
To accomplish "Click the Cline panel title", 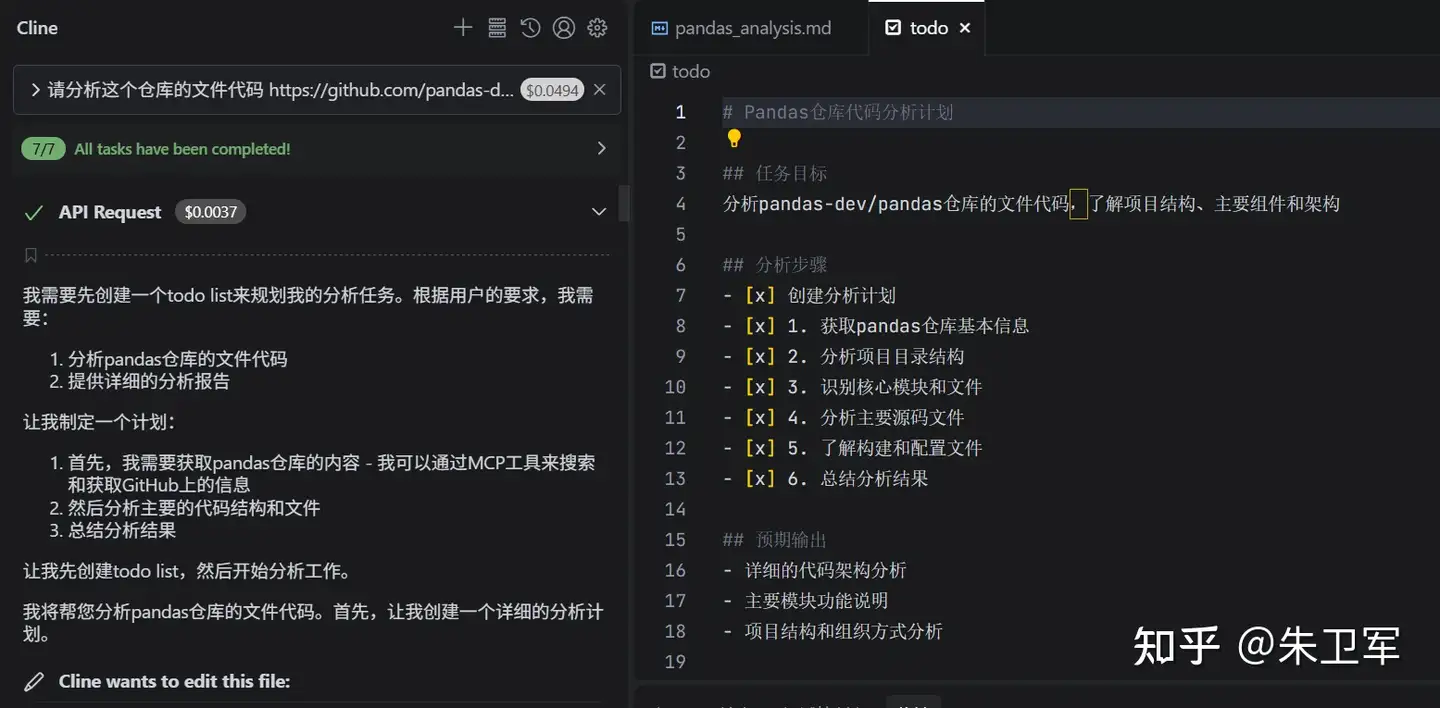I will pos(37,28).
